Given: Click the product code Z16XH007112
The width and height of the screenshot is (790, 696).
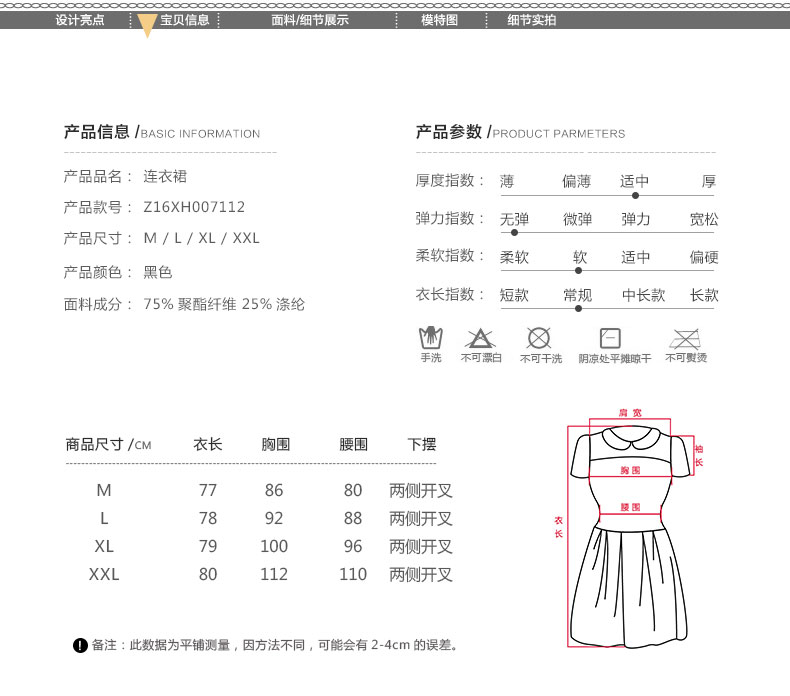Looking at the screenshot, I should click(x=194, y=207).
